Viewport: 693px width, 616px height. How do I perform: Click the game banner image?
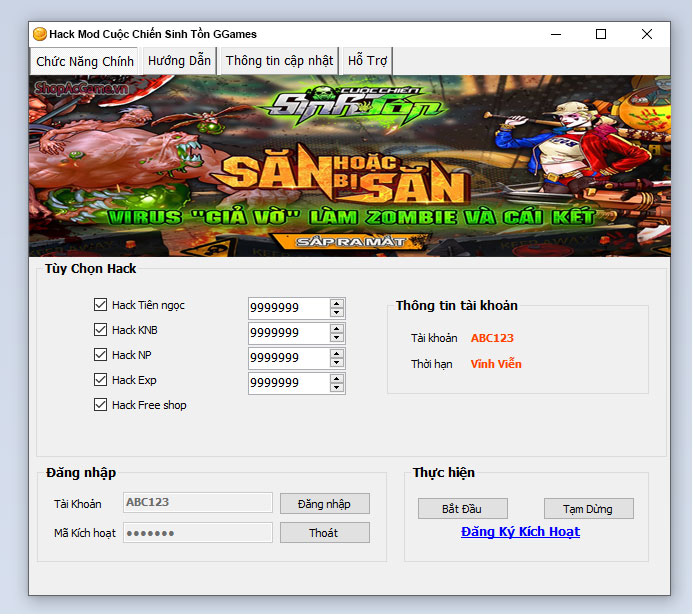coord(350,166)
